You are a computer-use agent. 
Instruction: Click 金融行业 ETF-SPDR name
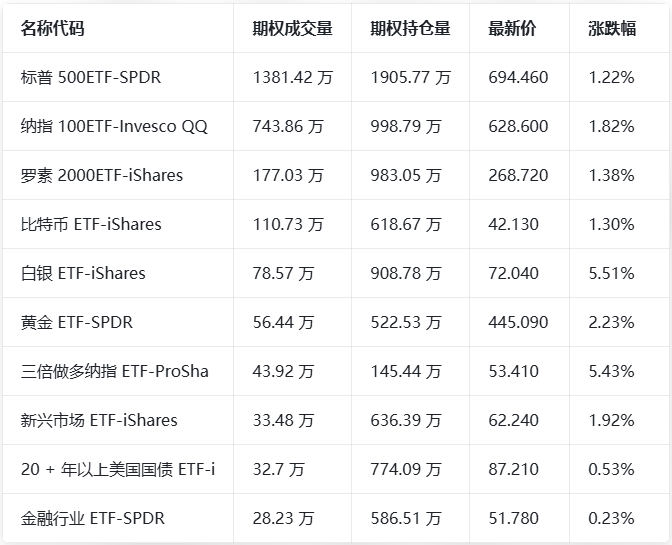[x=93, y=518]
